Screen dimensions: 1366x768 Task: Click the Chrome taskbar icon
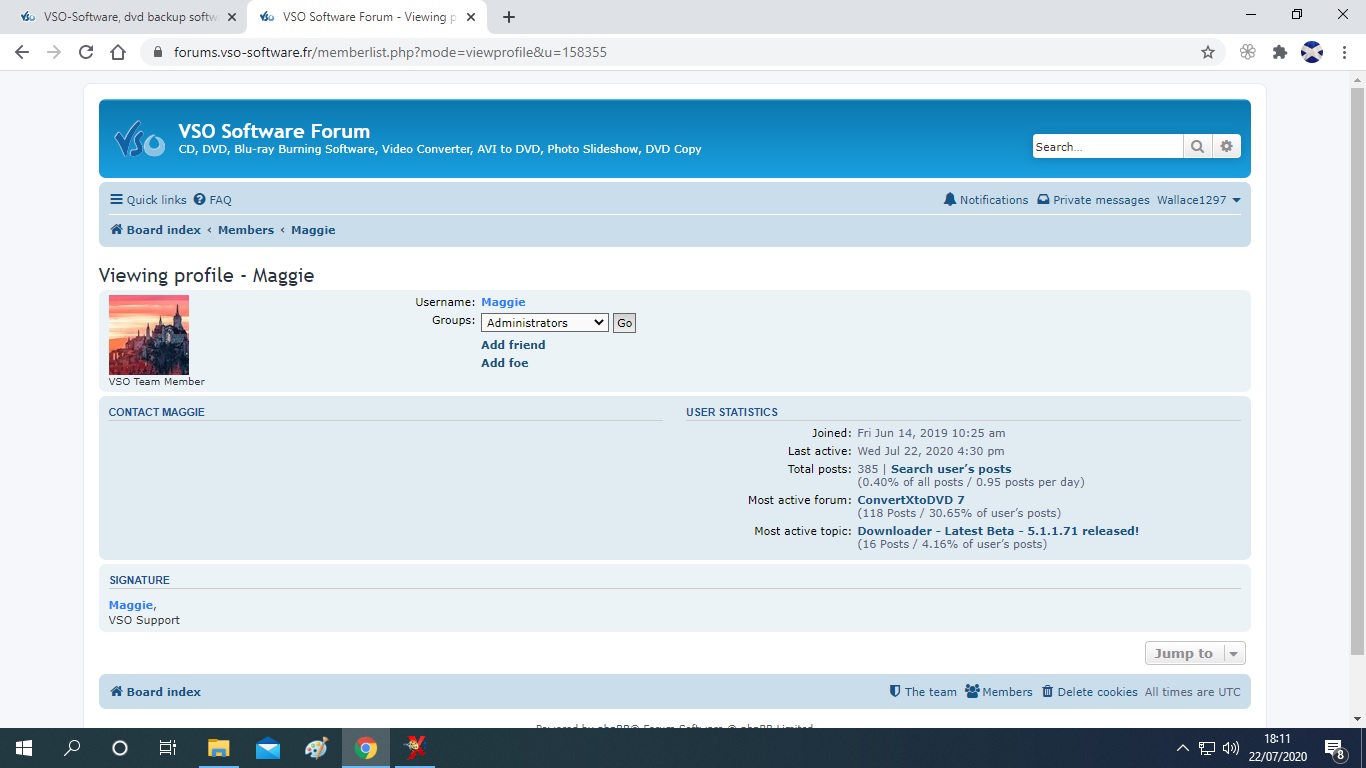point(365,748)
